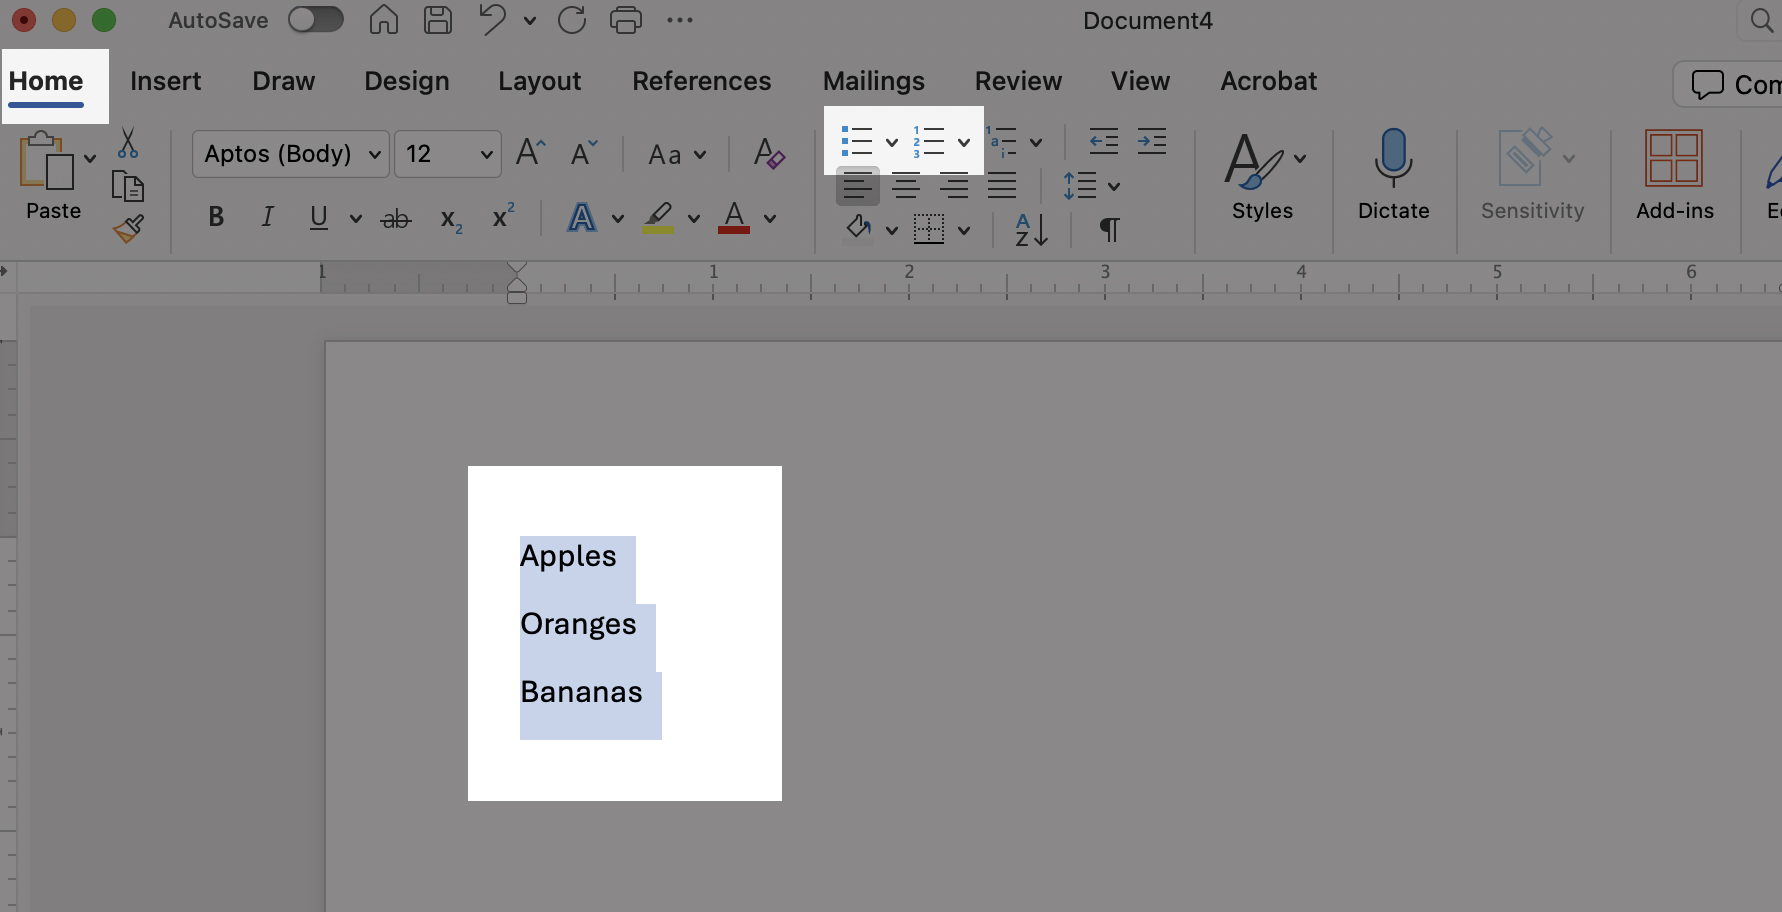
Task: Click the word Oranges in the document
Action: click(x=578, y=624)
